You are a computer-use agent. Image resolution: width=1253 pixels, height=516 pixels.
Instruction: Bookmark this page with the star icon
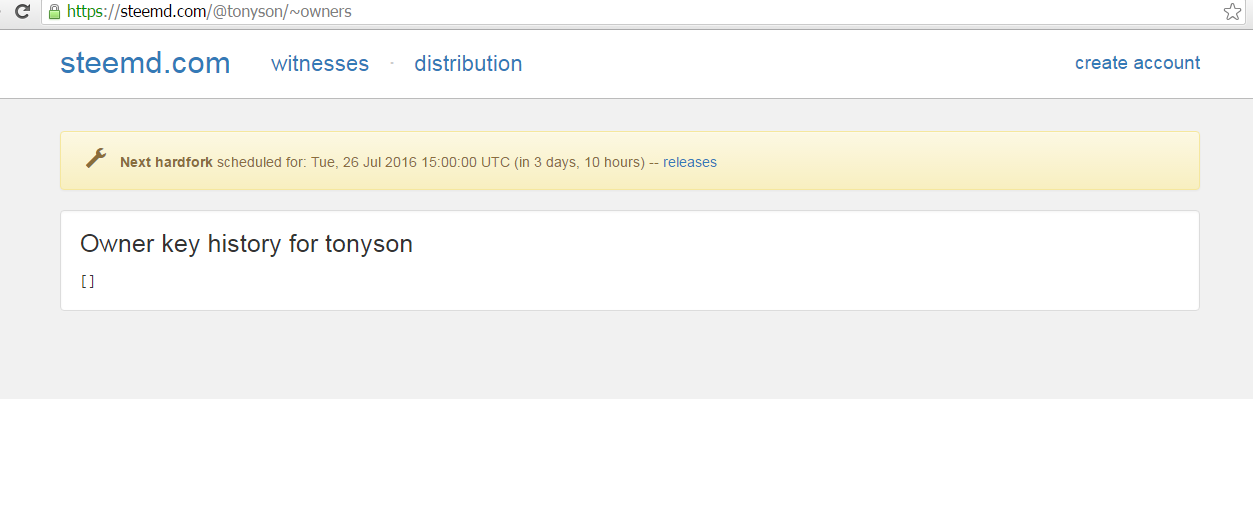click(1232, 12)
